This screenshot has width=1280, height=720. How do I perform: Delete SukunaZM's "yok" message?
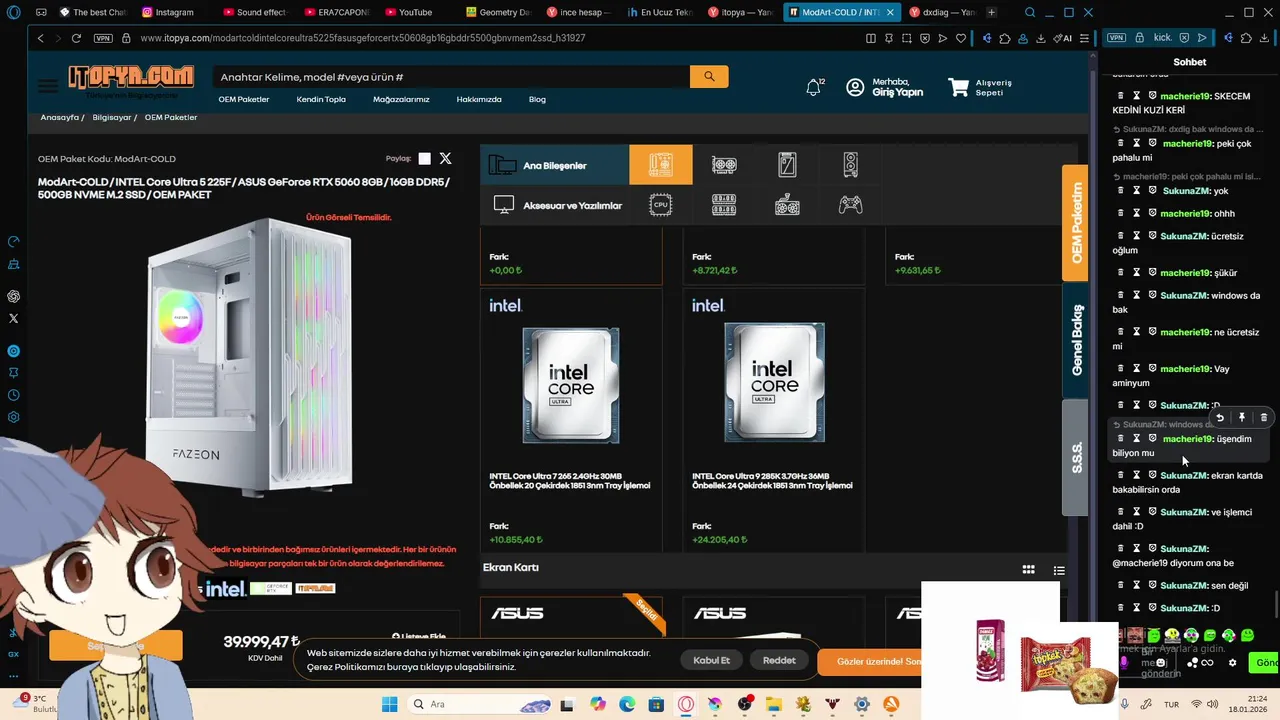(x=1121, y=190)
